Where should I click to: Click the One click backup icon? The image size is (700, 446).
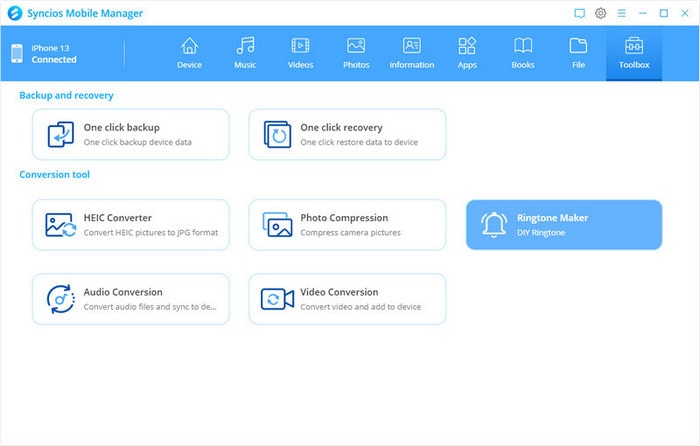pyautogui.click(x=61, y=134)
